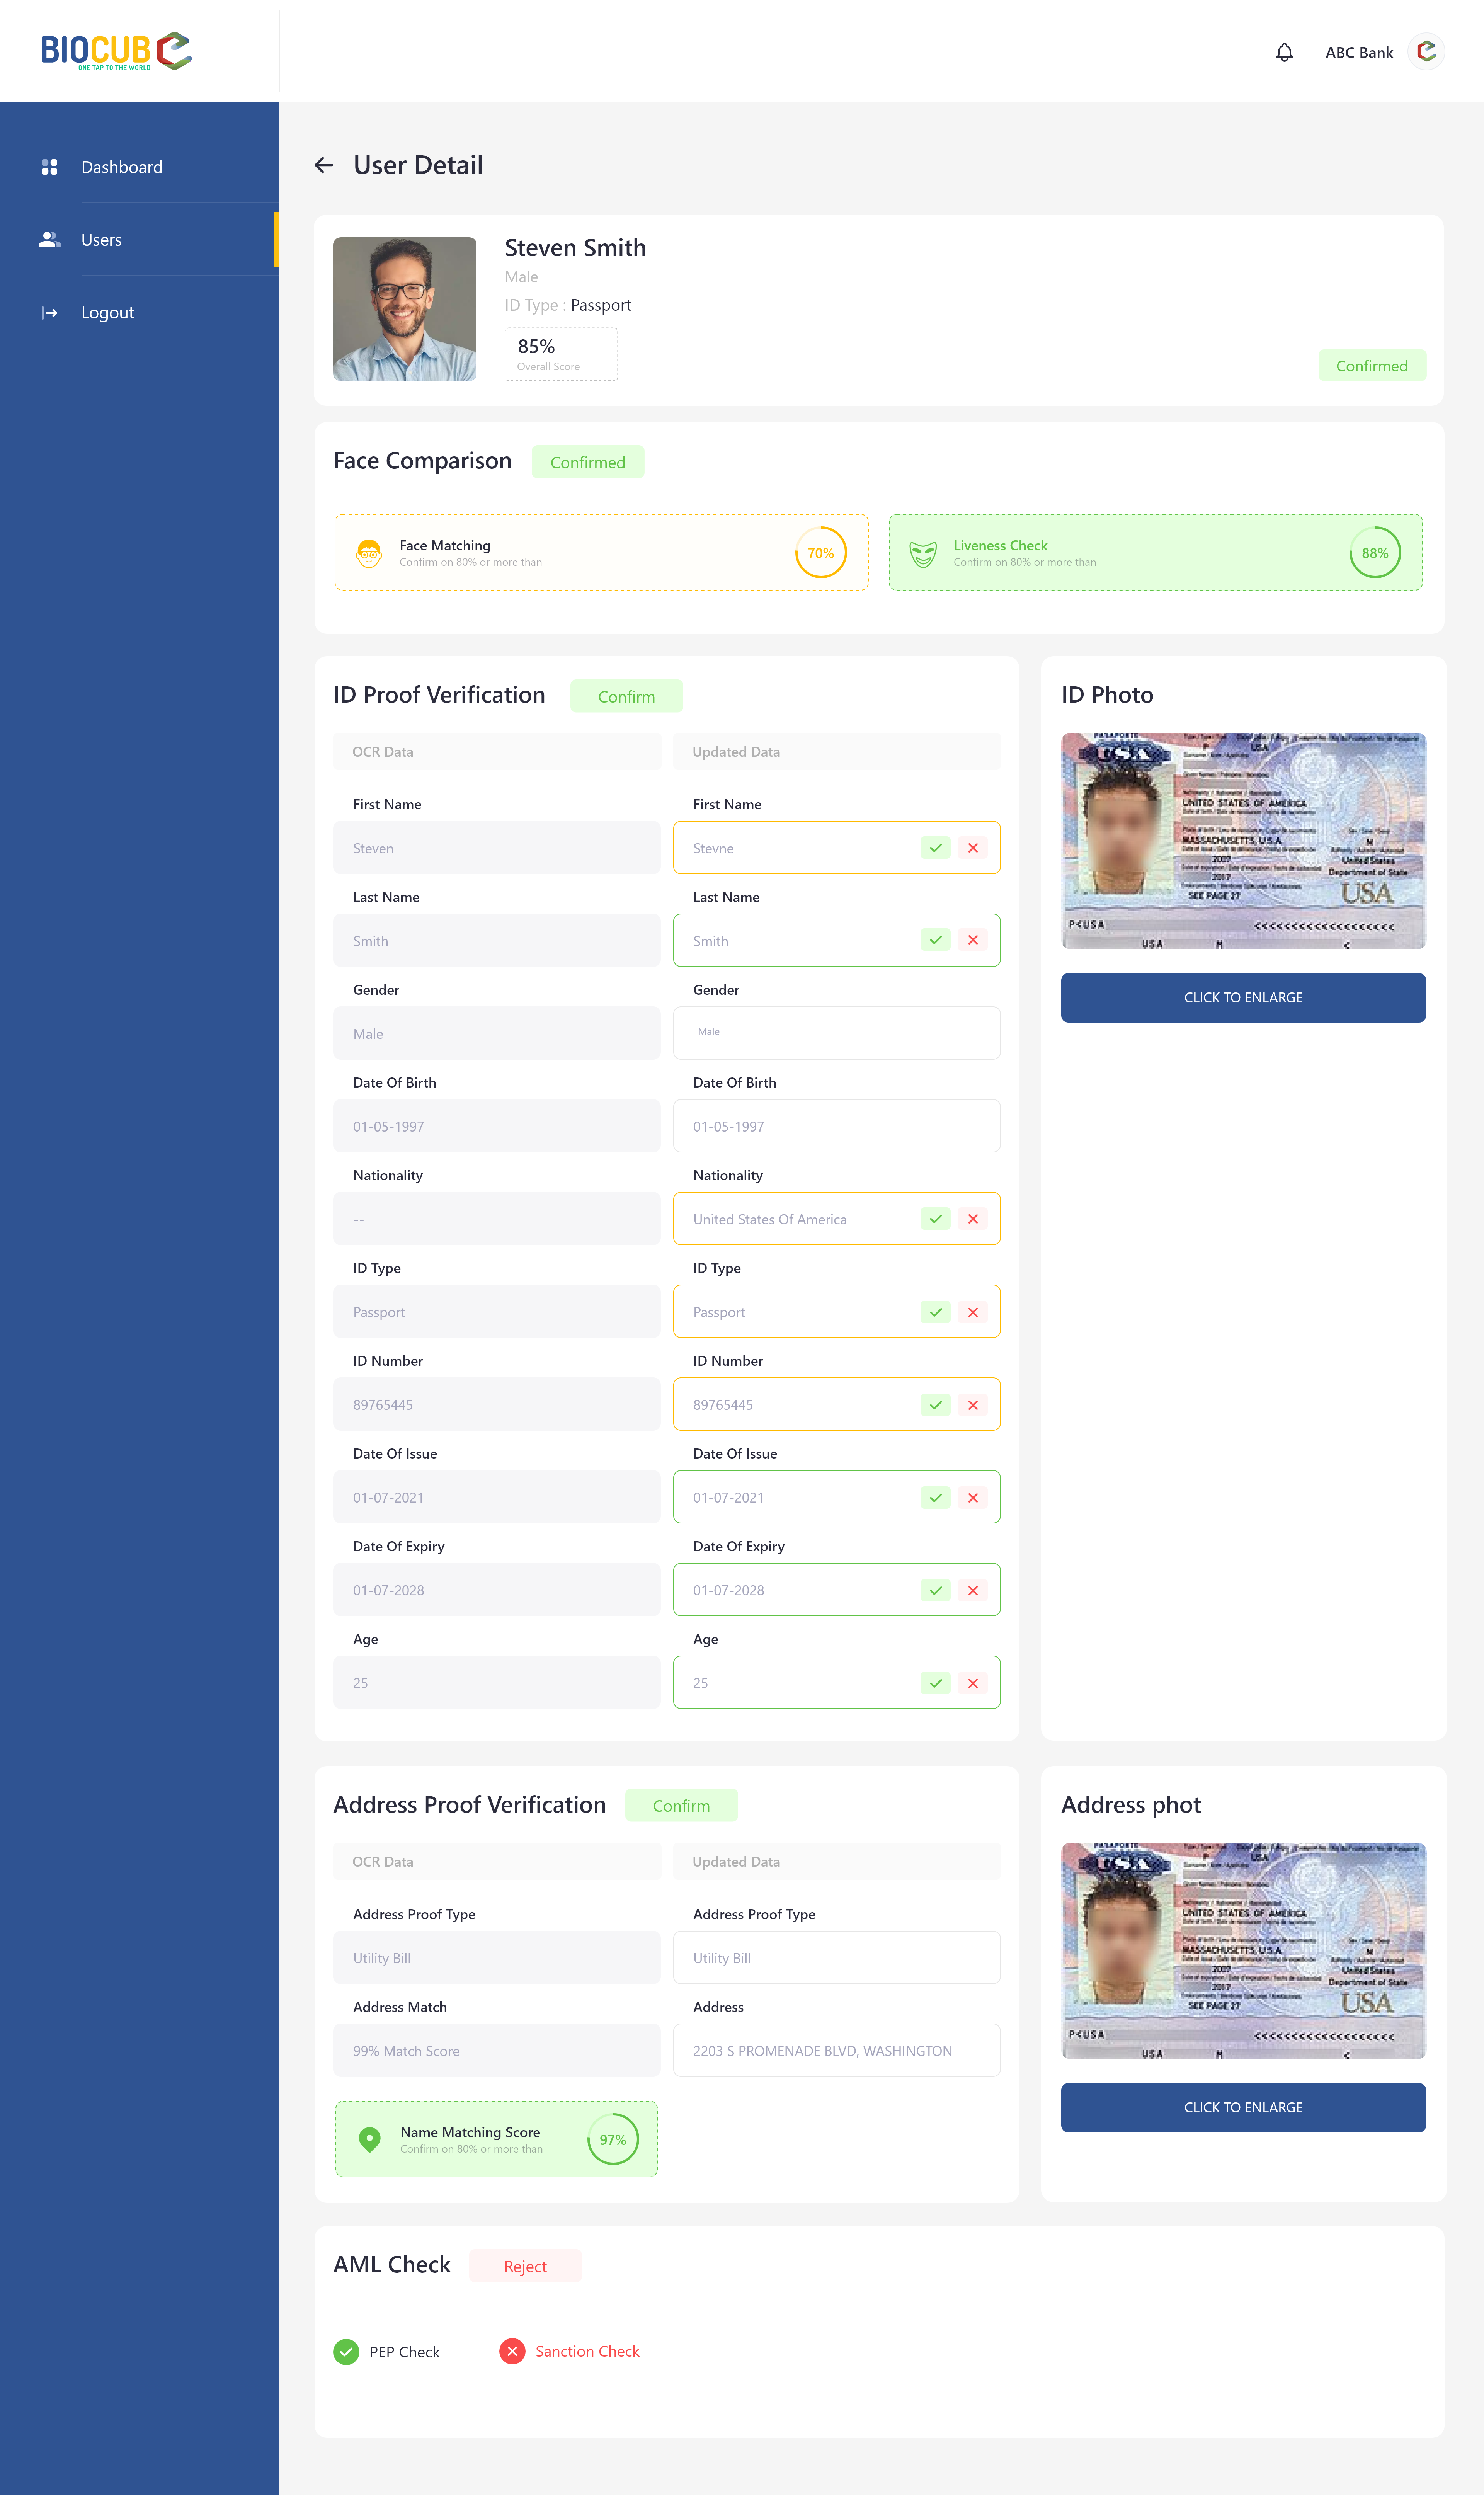Accept the Nationality United States checkmark
The image size is (1484, 2495).
click(x=935, y=1219)
